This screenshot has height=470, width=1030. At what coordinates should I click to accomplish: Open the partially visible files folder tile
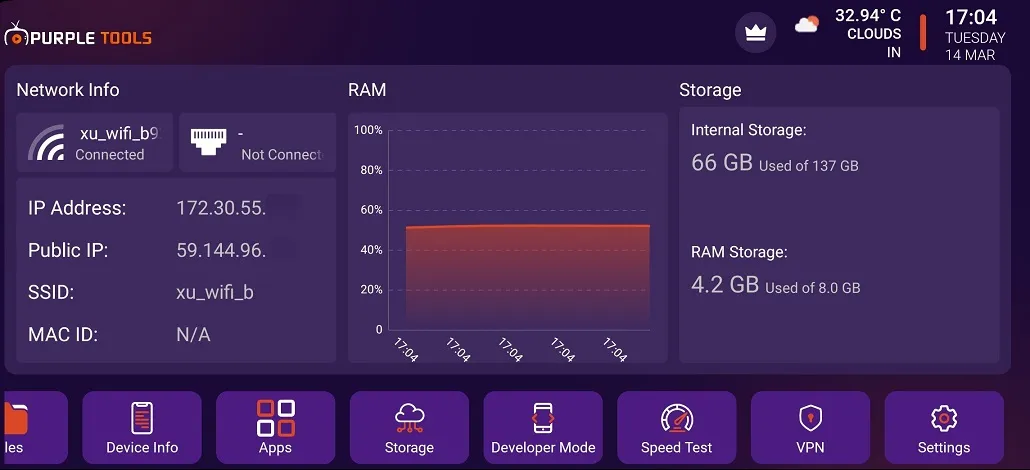coord(34,427)
